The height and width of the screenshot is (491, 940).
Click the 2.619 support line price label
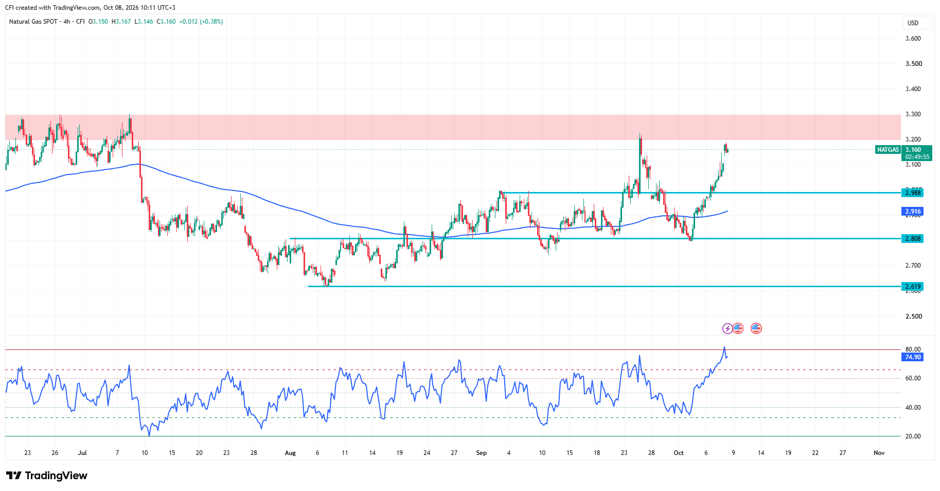[x=913, y=287]
